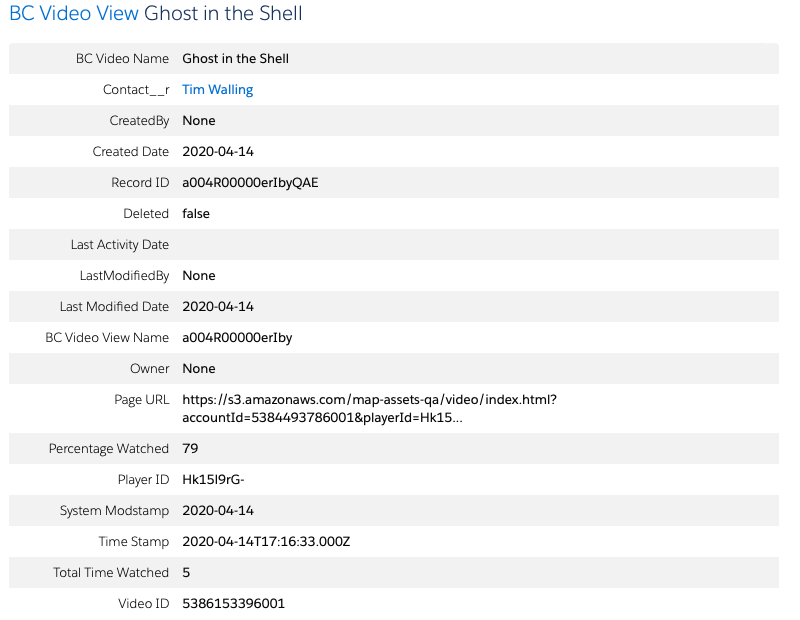Click the Time Stamp value

click(266, 542)
